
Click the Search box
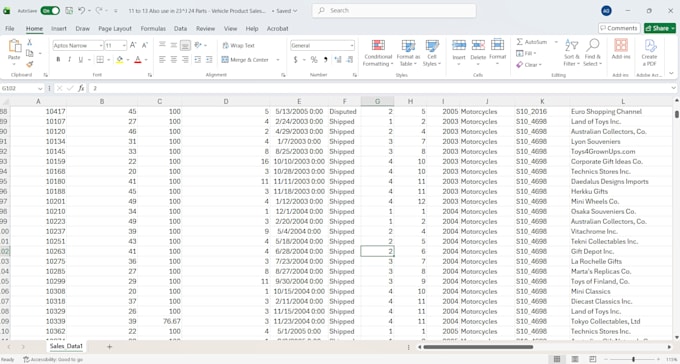(394, 10)
